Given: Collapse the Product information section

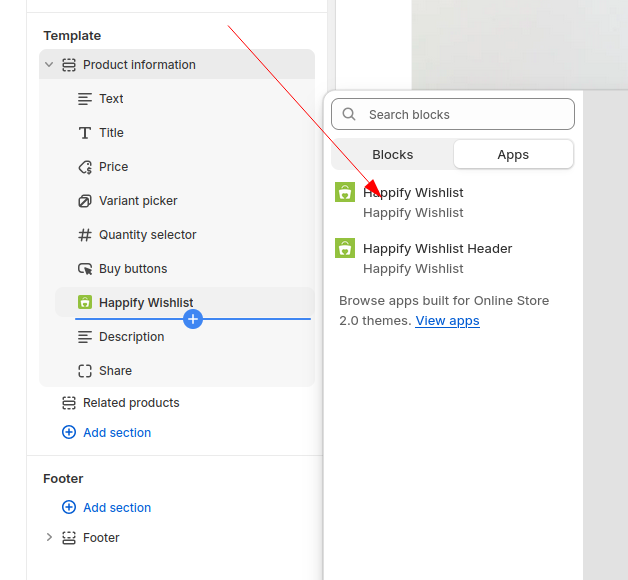Looking at the screenshot, I should (x=49, y=64).
